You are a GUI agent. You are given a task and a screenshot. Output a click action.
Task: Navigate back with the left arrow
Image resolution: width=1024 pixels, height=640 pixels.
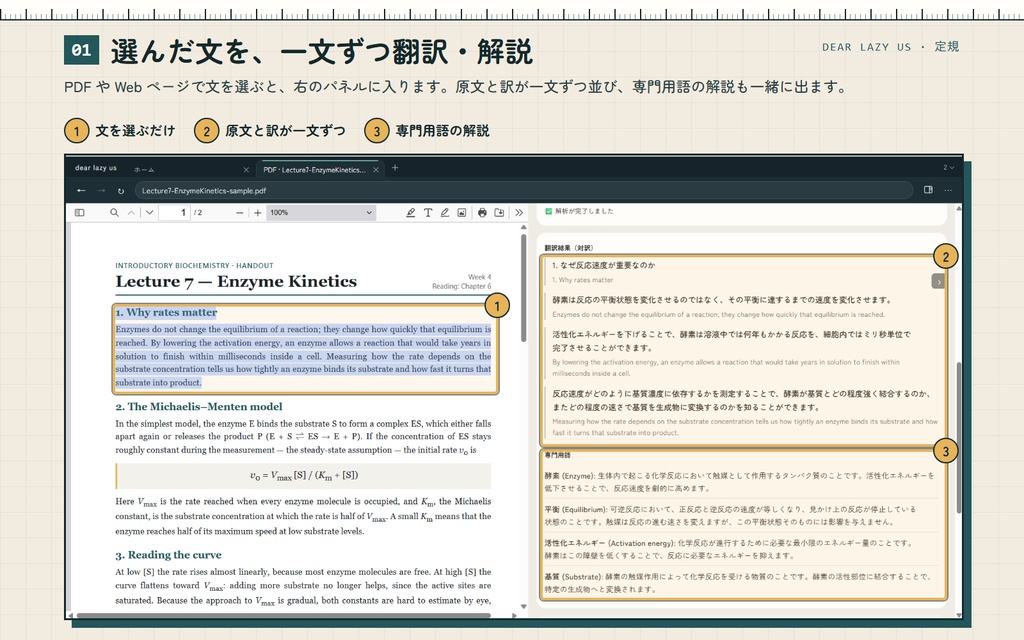pos(81,191)
